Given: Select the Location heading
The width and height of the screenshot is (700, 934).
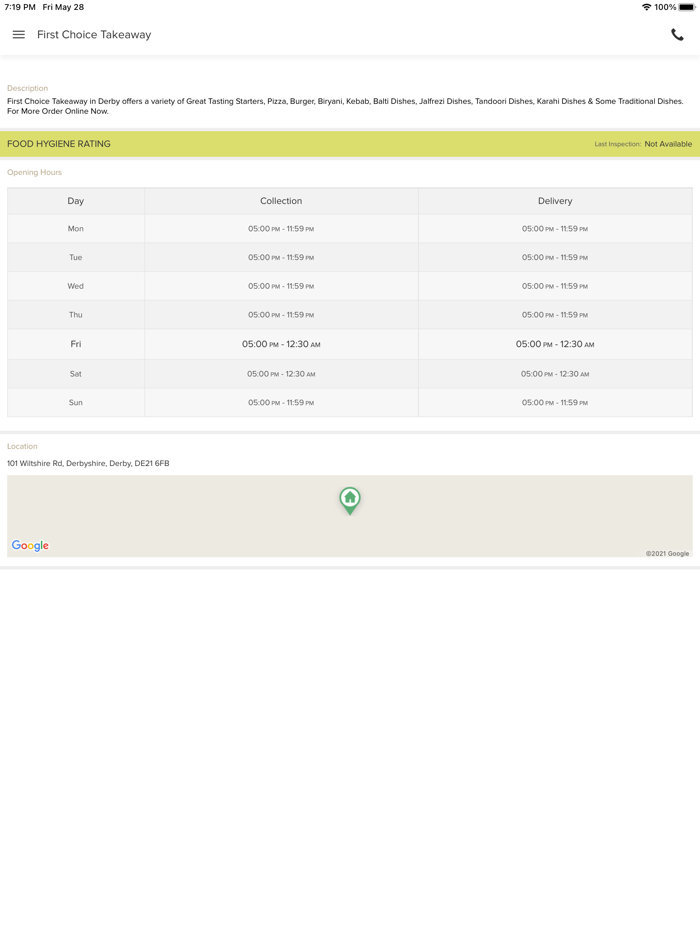Looking at the screenshot, I should point(22,446).
